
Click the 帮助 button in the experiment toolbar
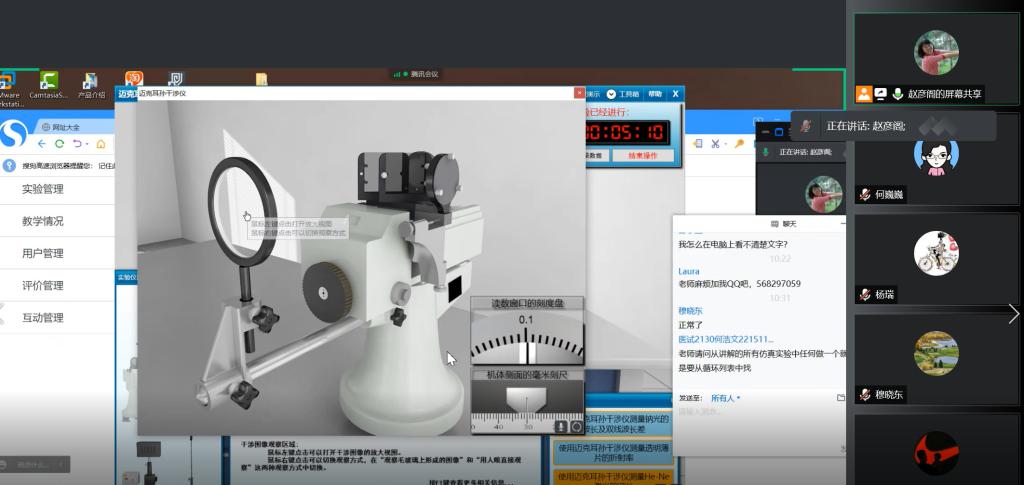point(655,94)
